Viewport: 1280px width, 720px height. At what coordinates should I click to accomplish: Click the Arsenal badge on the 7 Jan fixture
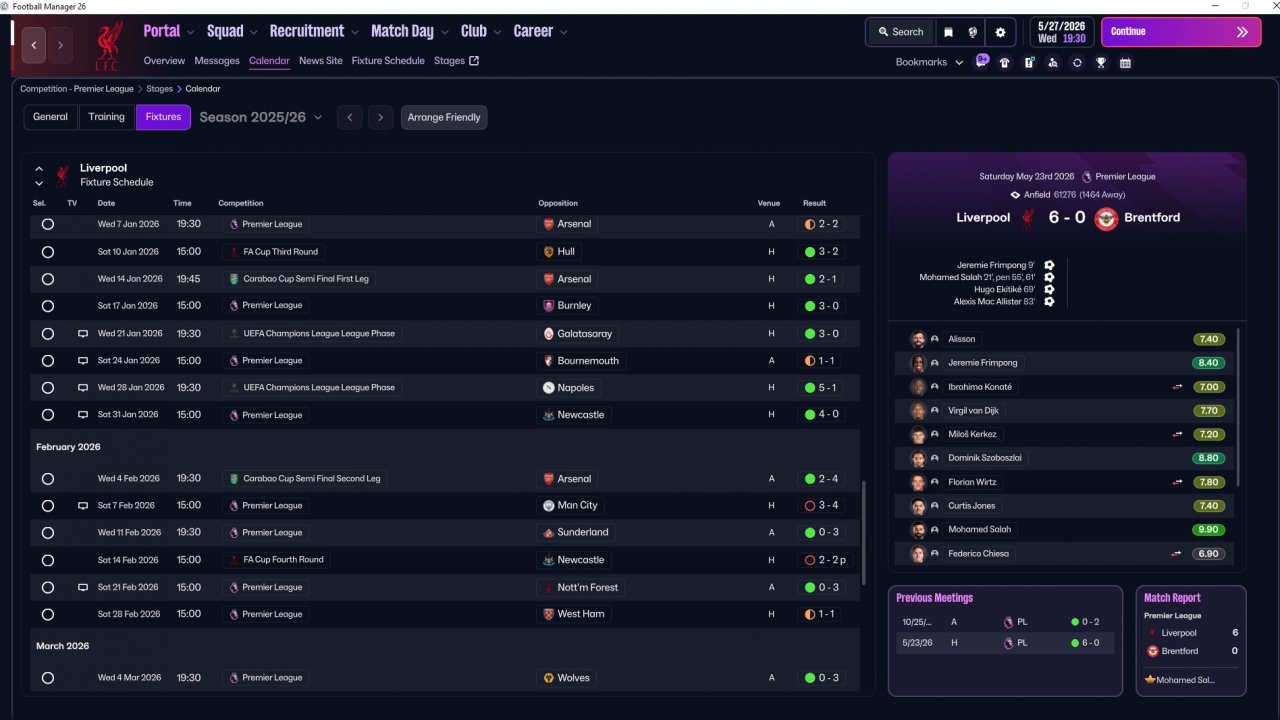click(548, 224)
